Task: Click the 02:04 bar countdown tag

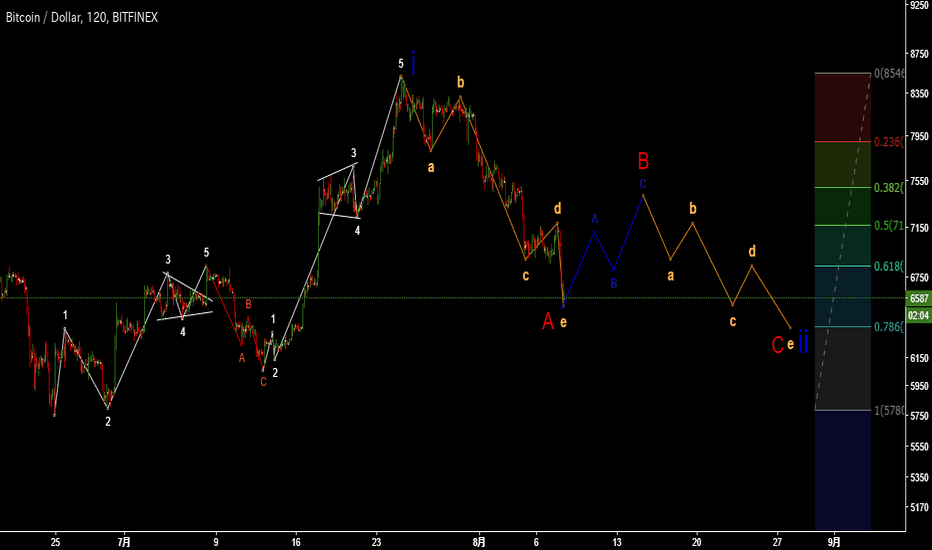Action: point(919,315)
